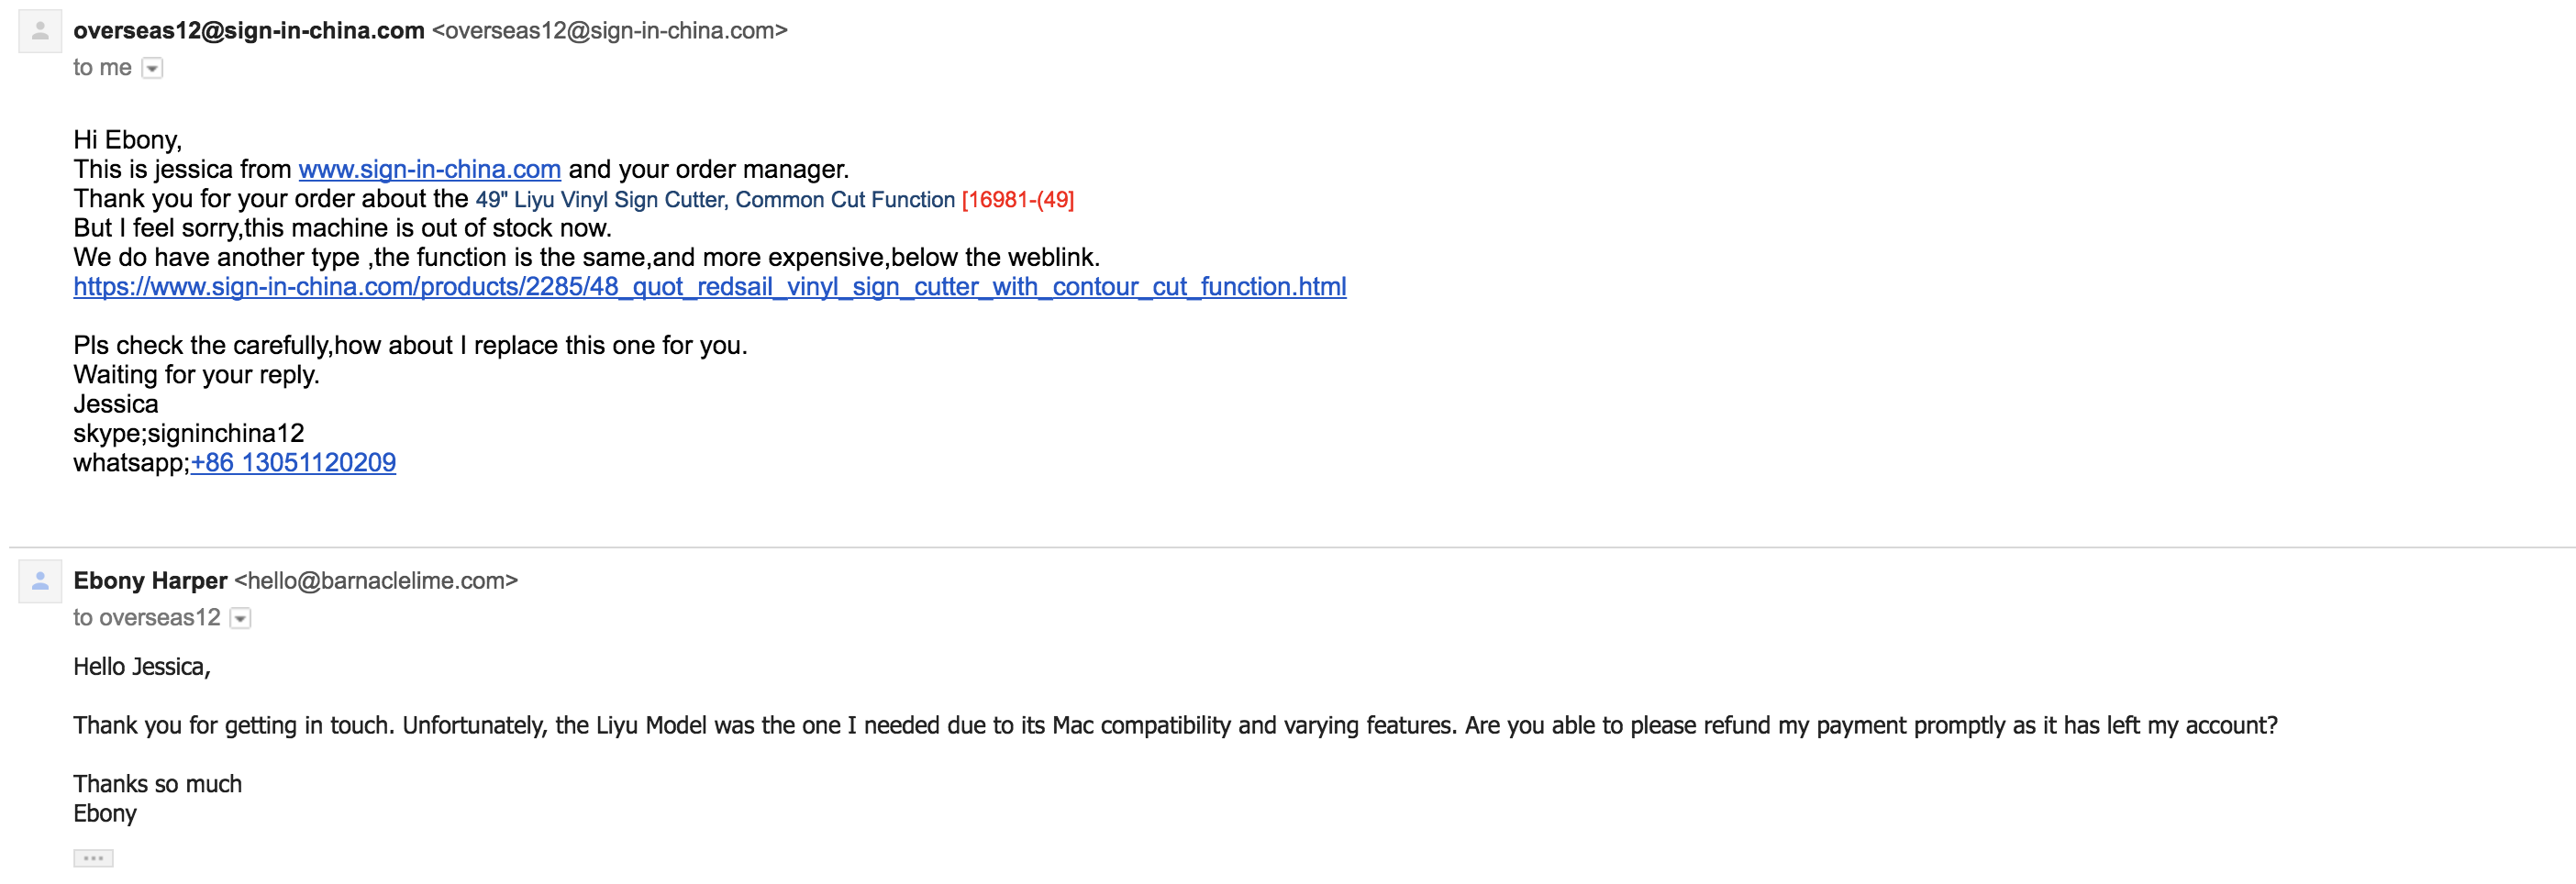This screenshot has width=2576, height=884.
Task: Open the redsail vinyl sign cutter product link
Action: 709,287
